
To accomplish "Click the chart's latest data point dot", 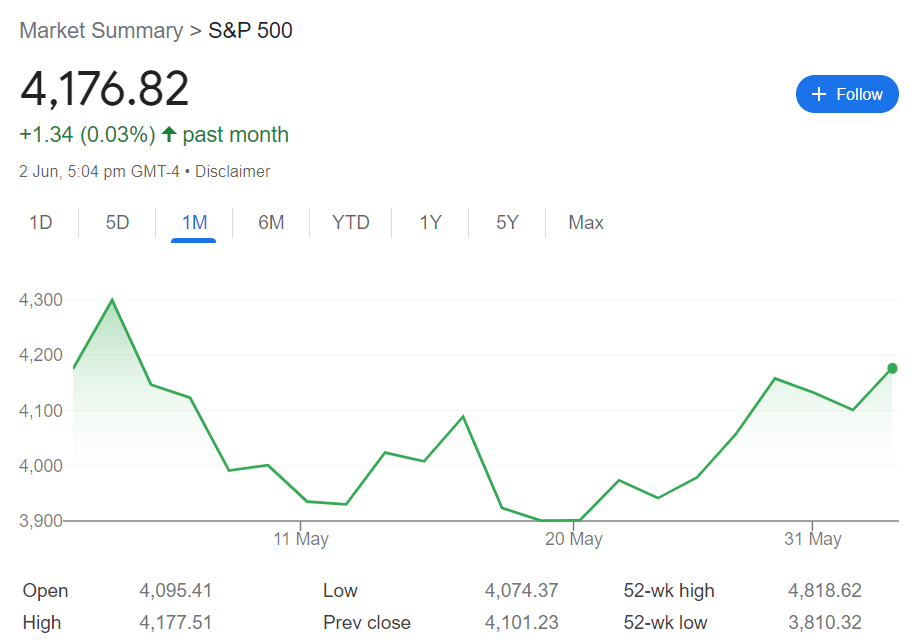I will point(892,368).
